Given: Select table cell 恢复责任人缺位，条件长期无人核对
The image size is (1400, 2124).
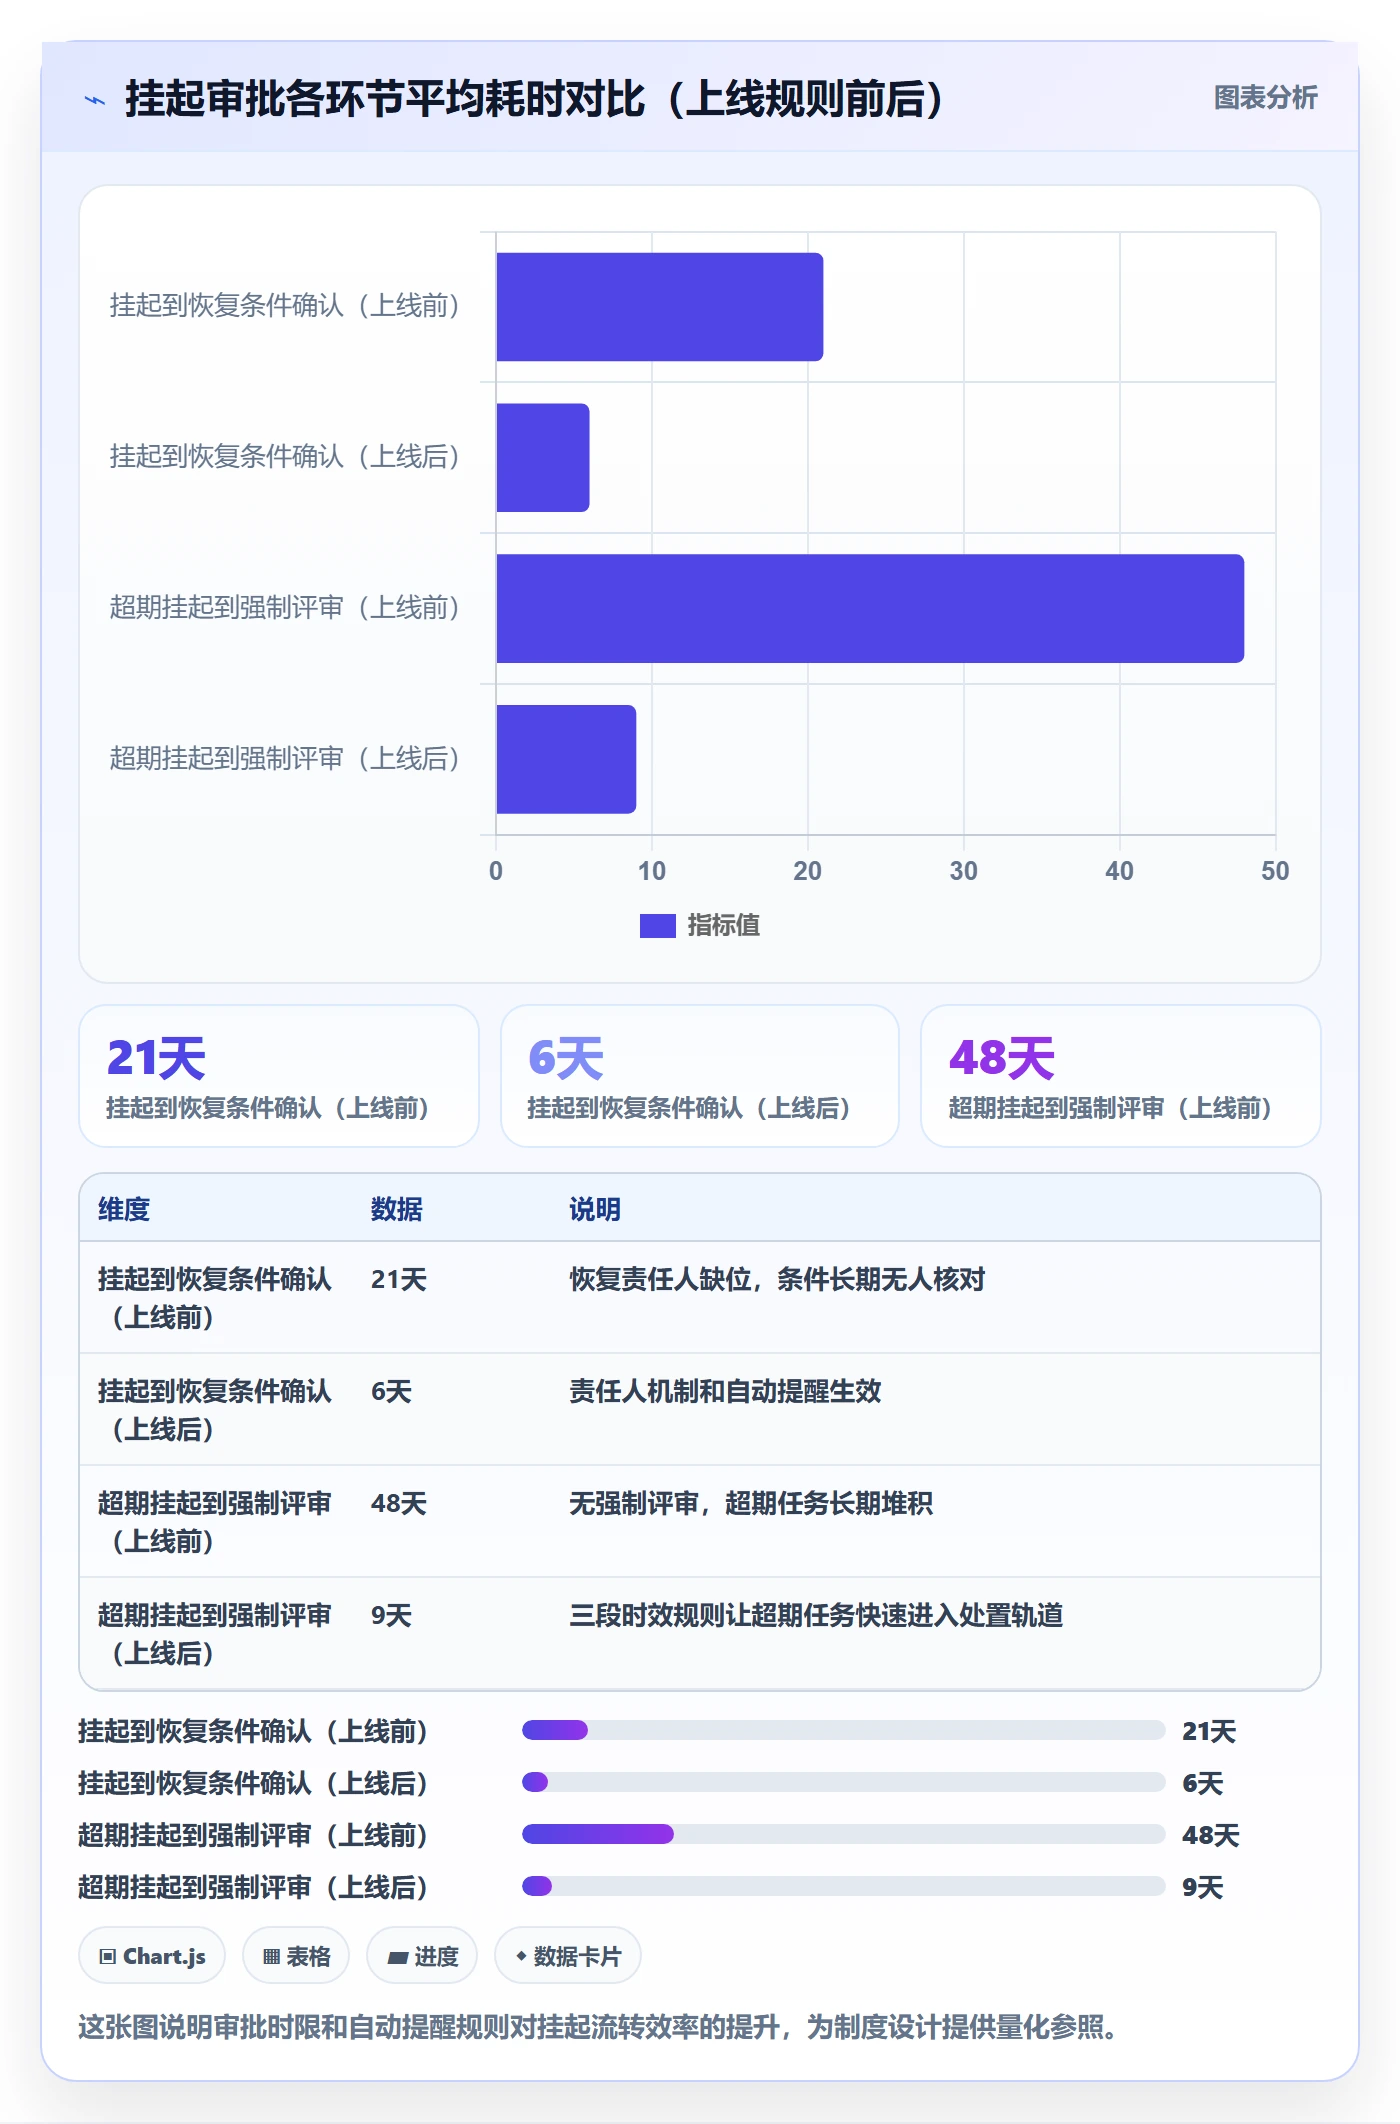Looking at the screenshot, I should click(777, 1279).
